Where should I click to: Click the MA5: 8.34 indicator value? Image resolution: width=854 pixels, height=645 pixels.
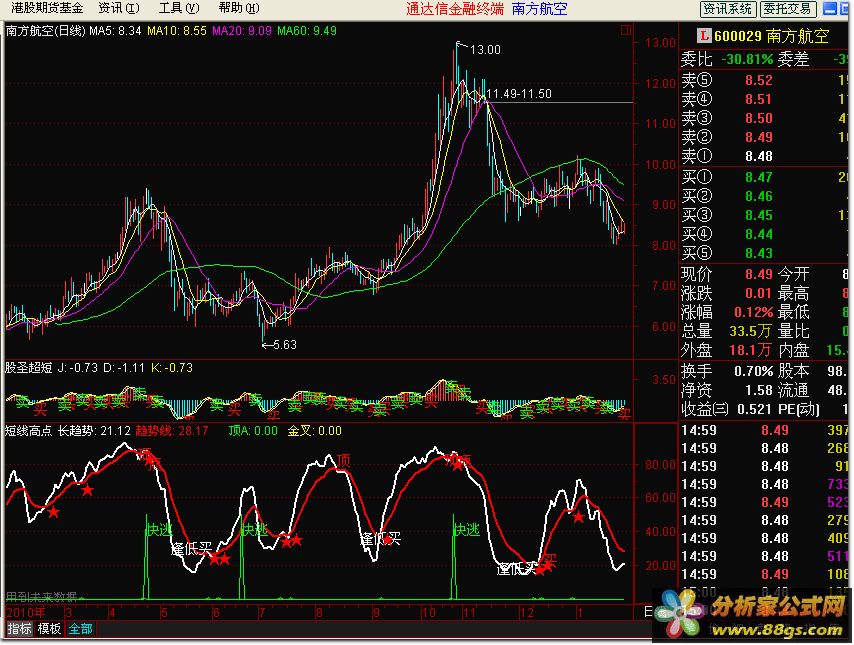point(115,31)
